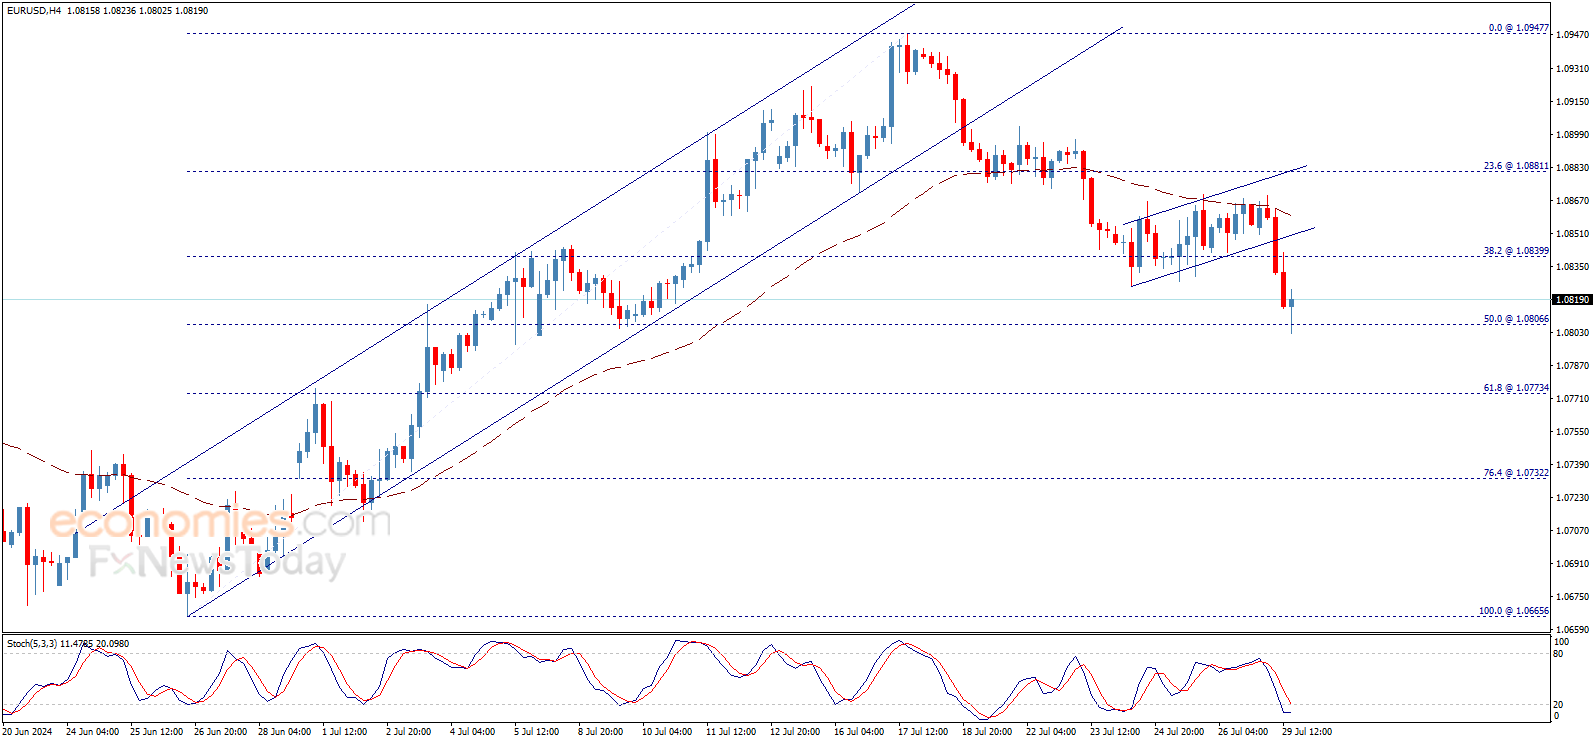1596x743 pixels.
Task: Select the '38.2 @ 1.08399' Fibonacci label
Action: pyautogui.click(x=1516, y=251)
